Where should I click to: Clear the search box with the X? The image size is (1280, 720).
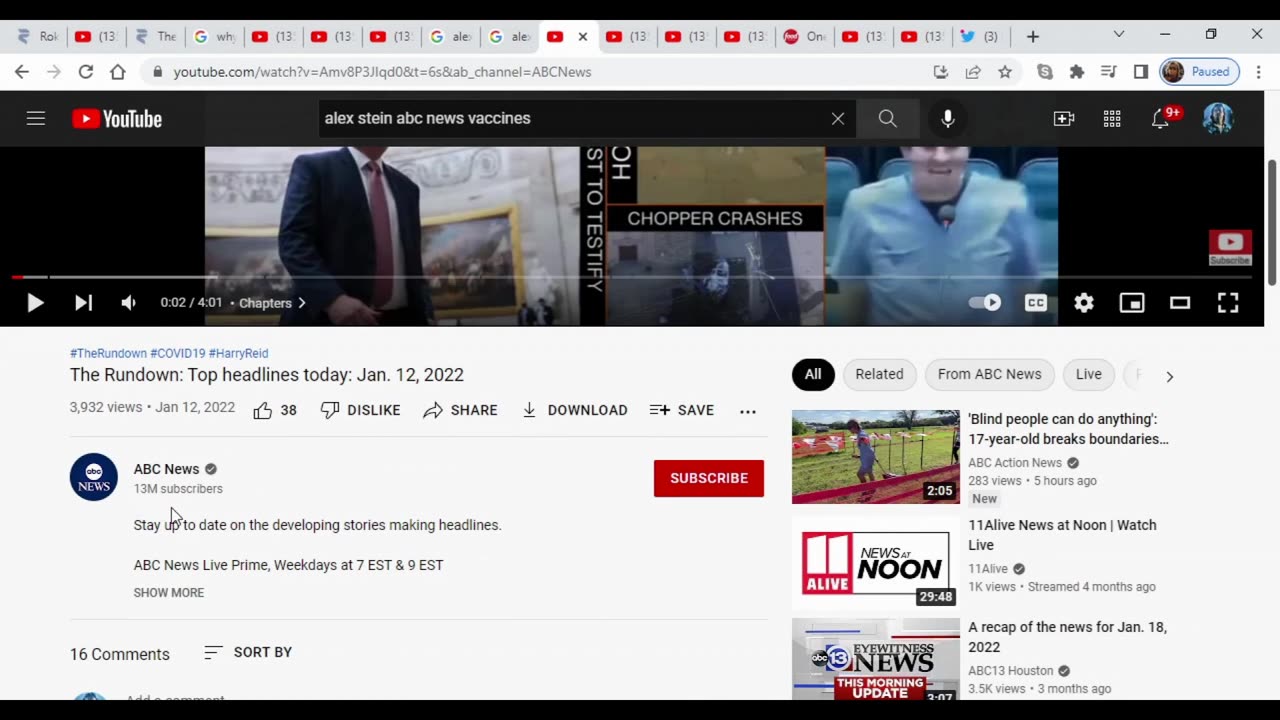point(838,118)
